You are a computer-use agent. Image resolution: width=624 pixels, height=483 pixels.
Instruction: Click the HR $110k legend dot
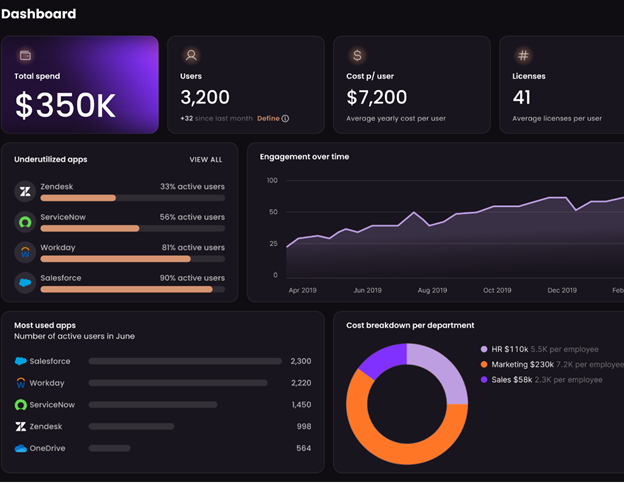[x=484, y=349]
